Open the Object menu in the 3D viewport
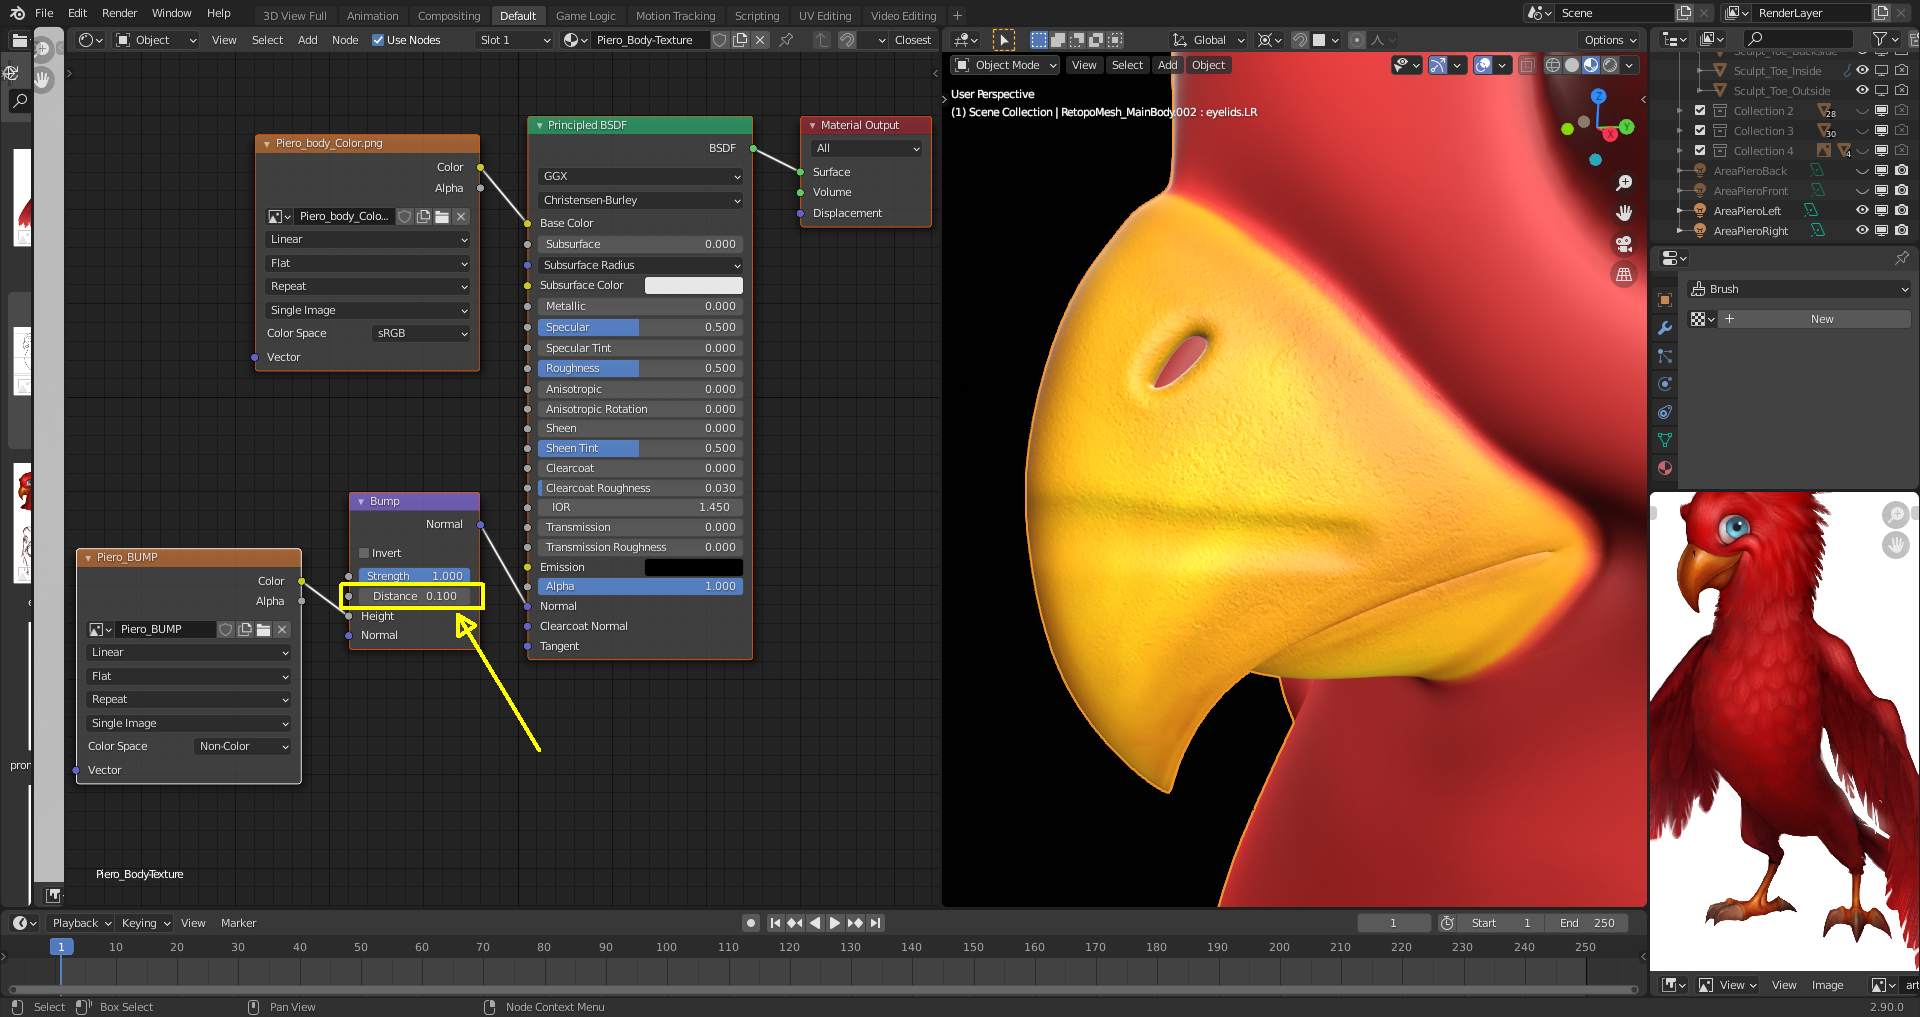The width and height of the screenshot is (1920, 1017). click(x=1207, y=65)
